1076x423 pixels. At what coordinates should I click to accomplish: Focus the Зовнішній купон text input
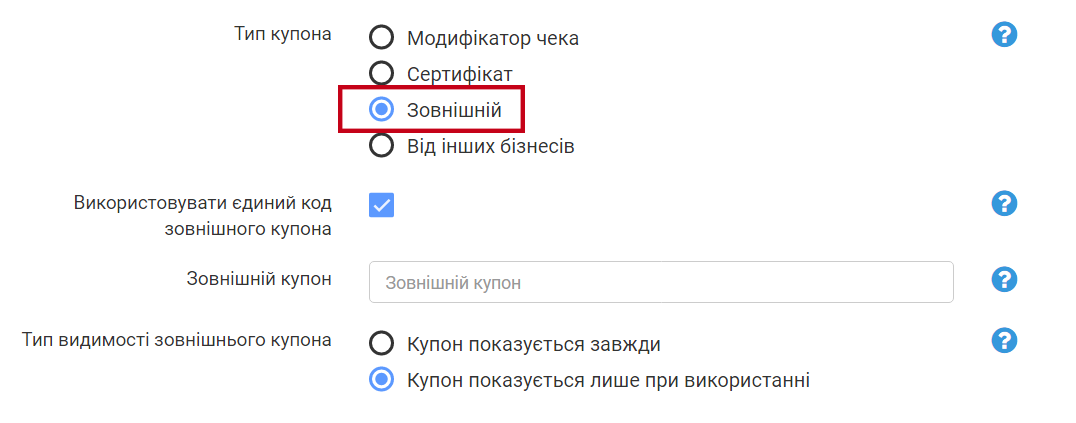click(661, 283)
